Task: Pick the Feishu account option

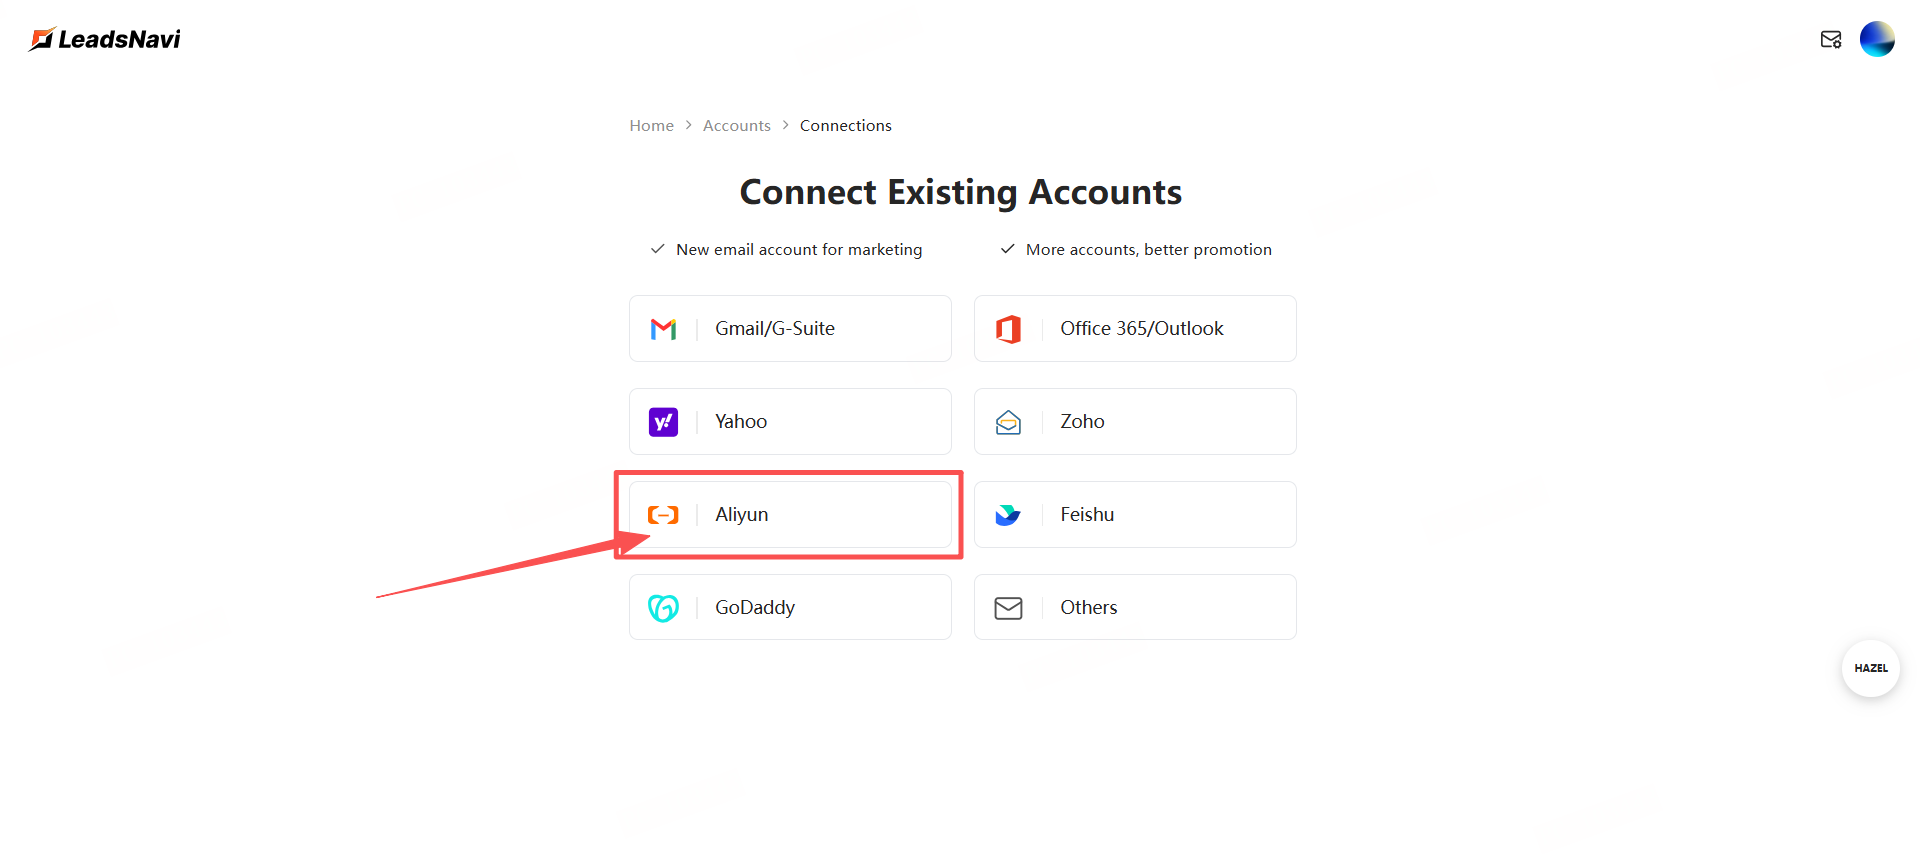Action: [1135, 515]
